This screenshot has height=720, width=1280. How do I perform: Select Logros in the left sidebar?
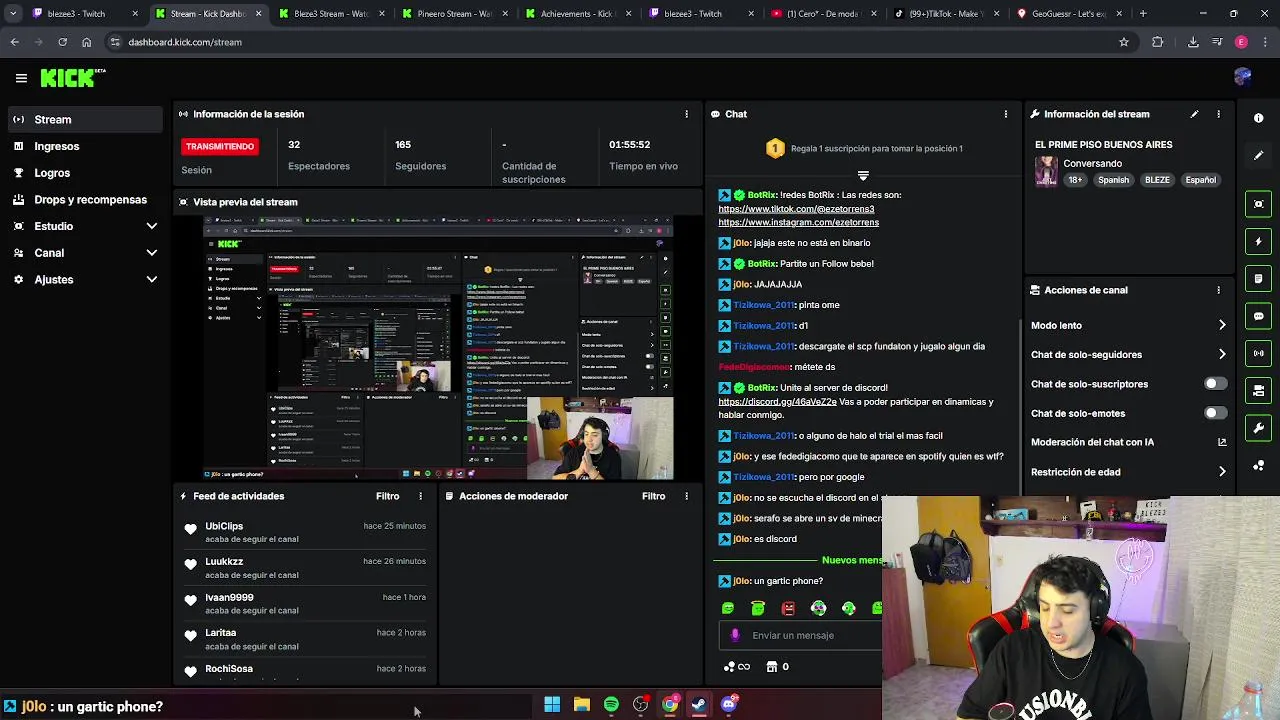85,173
